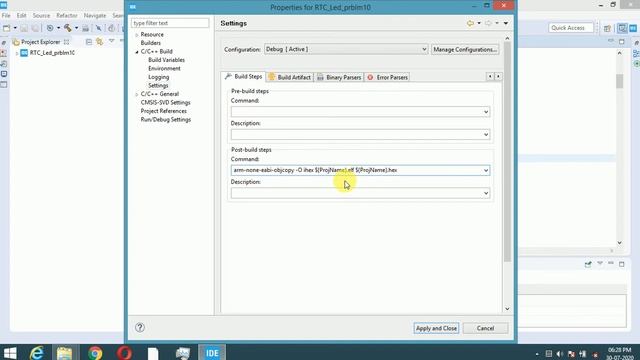Click the maximize view icon in the bottom-right panel
Image resolution: width=640 pixels, height=360 pixels.
click(622, 264)
